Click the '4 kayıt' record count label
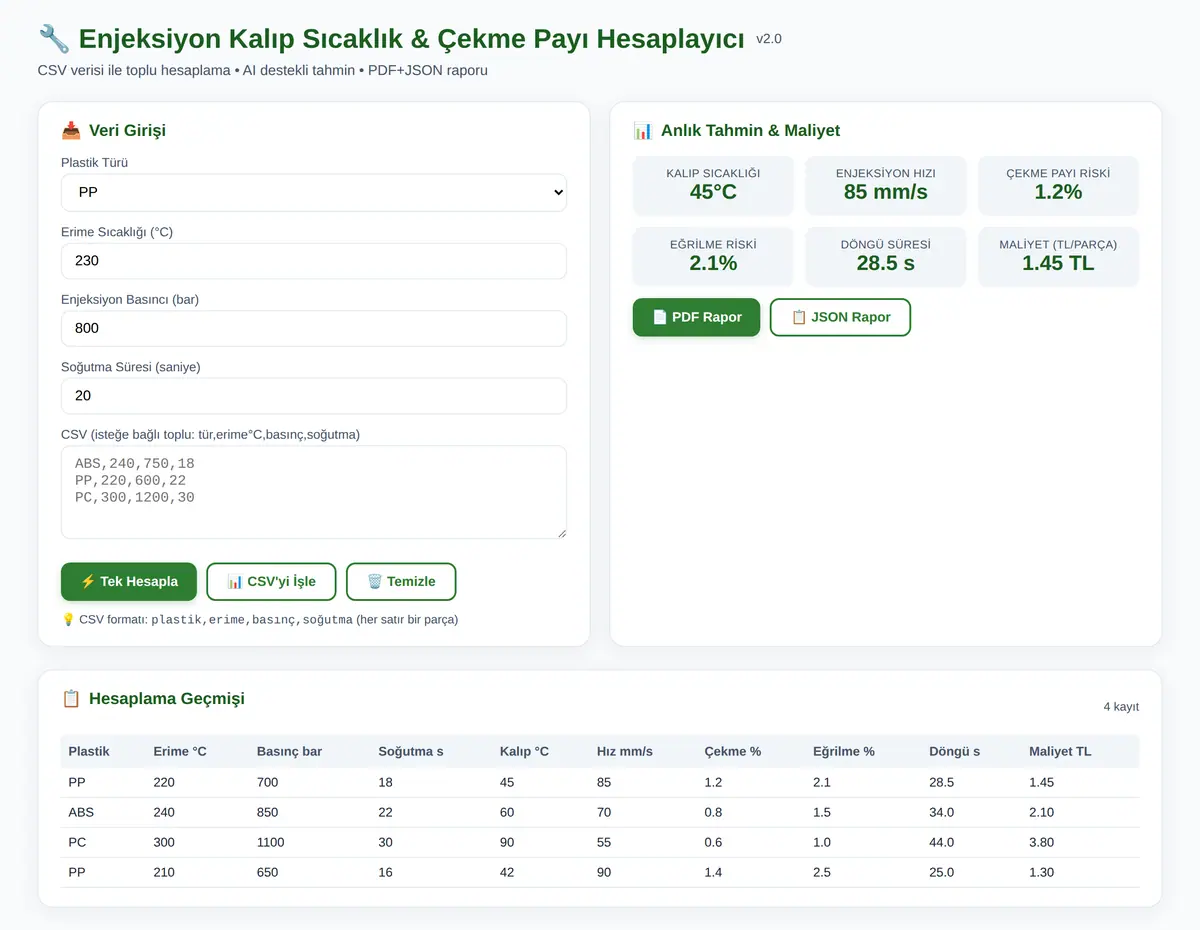This screenshot has width=1200, height=930. [1121, 707]
